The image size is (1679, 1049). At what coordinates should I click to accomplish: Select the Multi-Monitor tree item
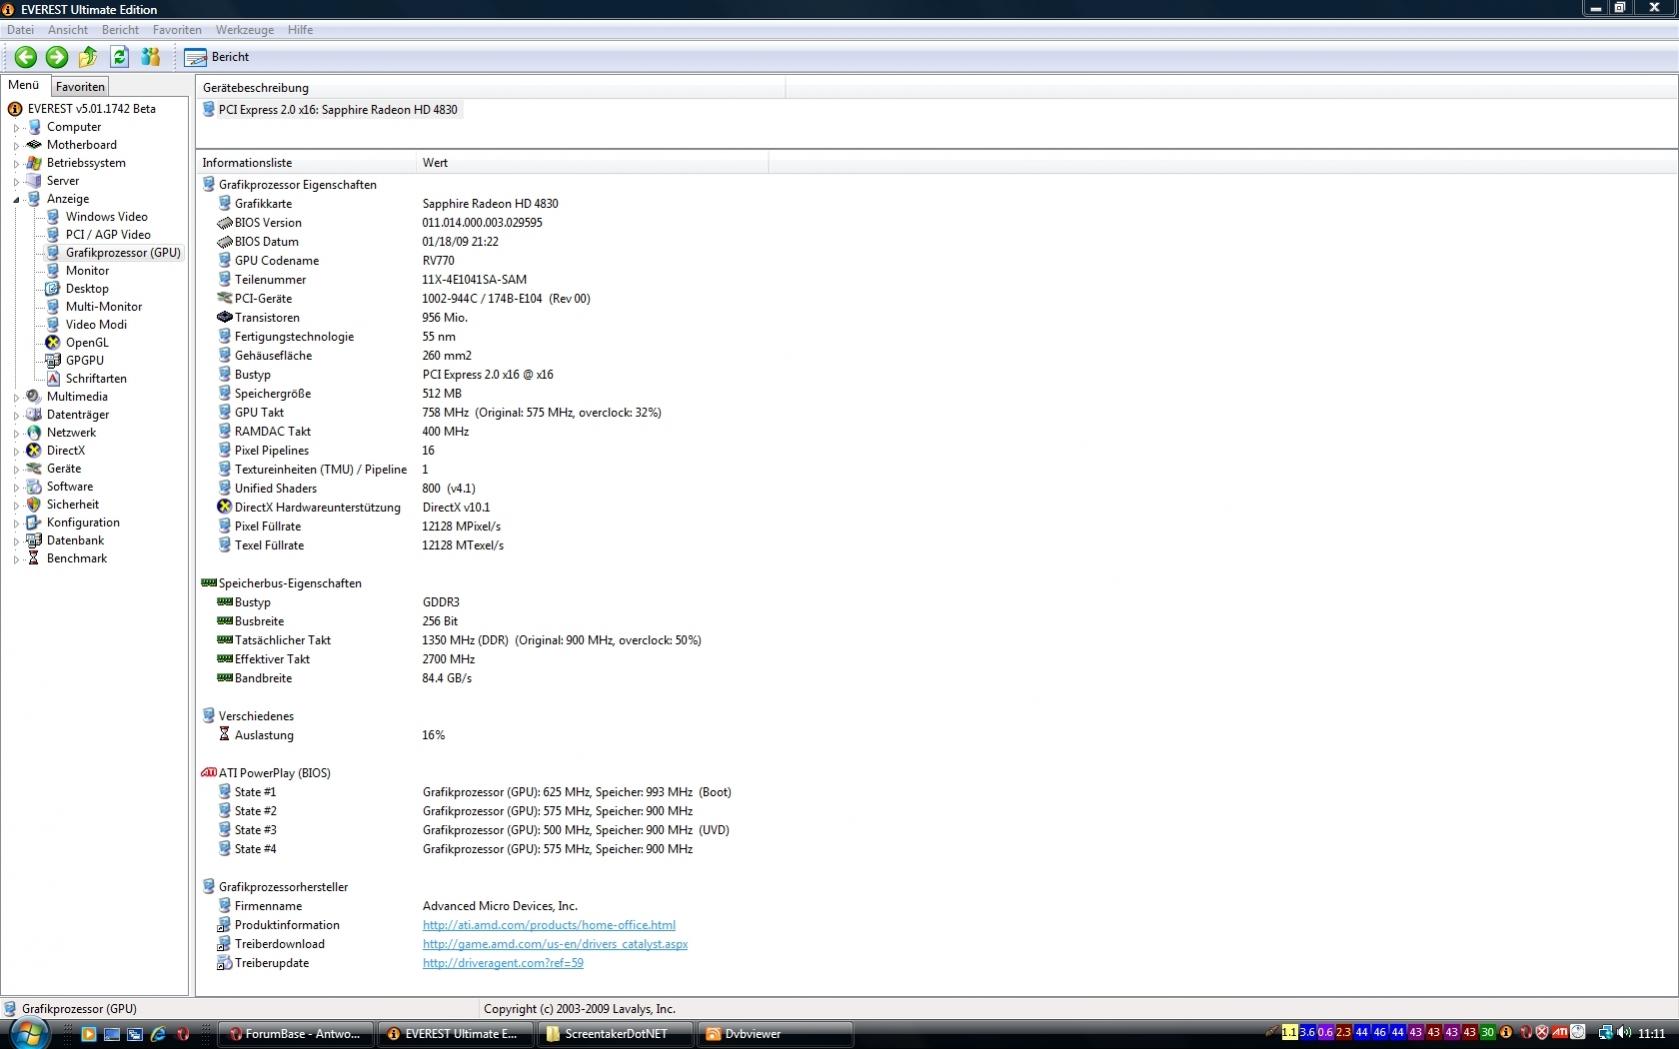[104, 307]
